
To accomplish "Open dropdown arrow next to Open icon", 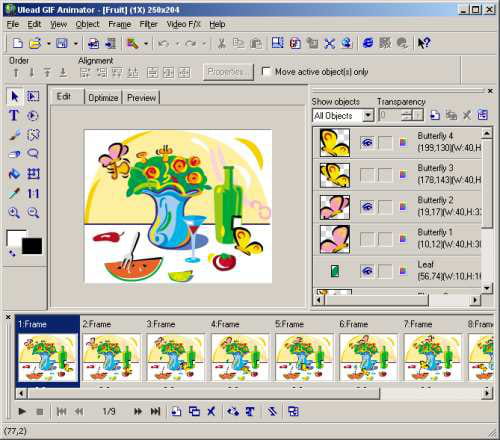I will pyautogui.click(x=48, y=44).
